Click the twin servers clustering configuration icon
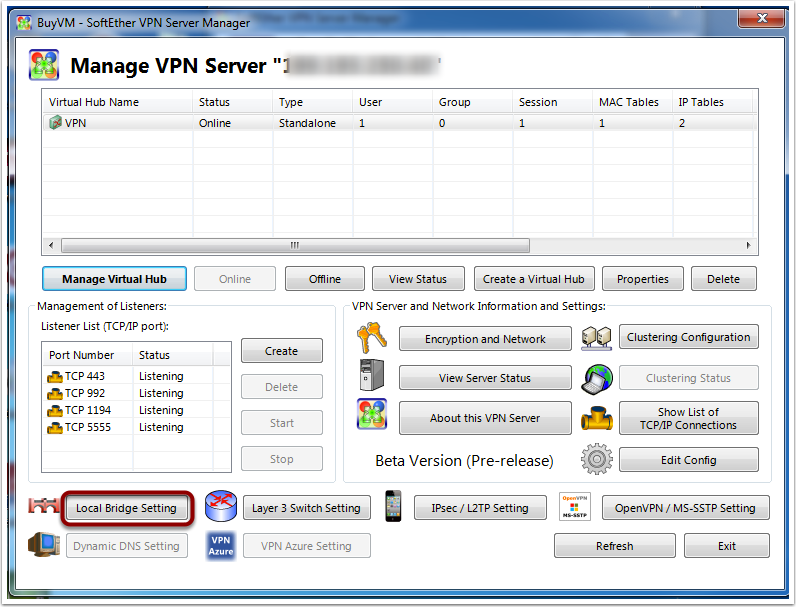796x607 pixels. pyautogui.click(x=596, y=338)
